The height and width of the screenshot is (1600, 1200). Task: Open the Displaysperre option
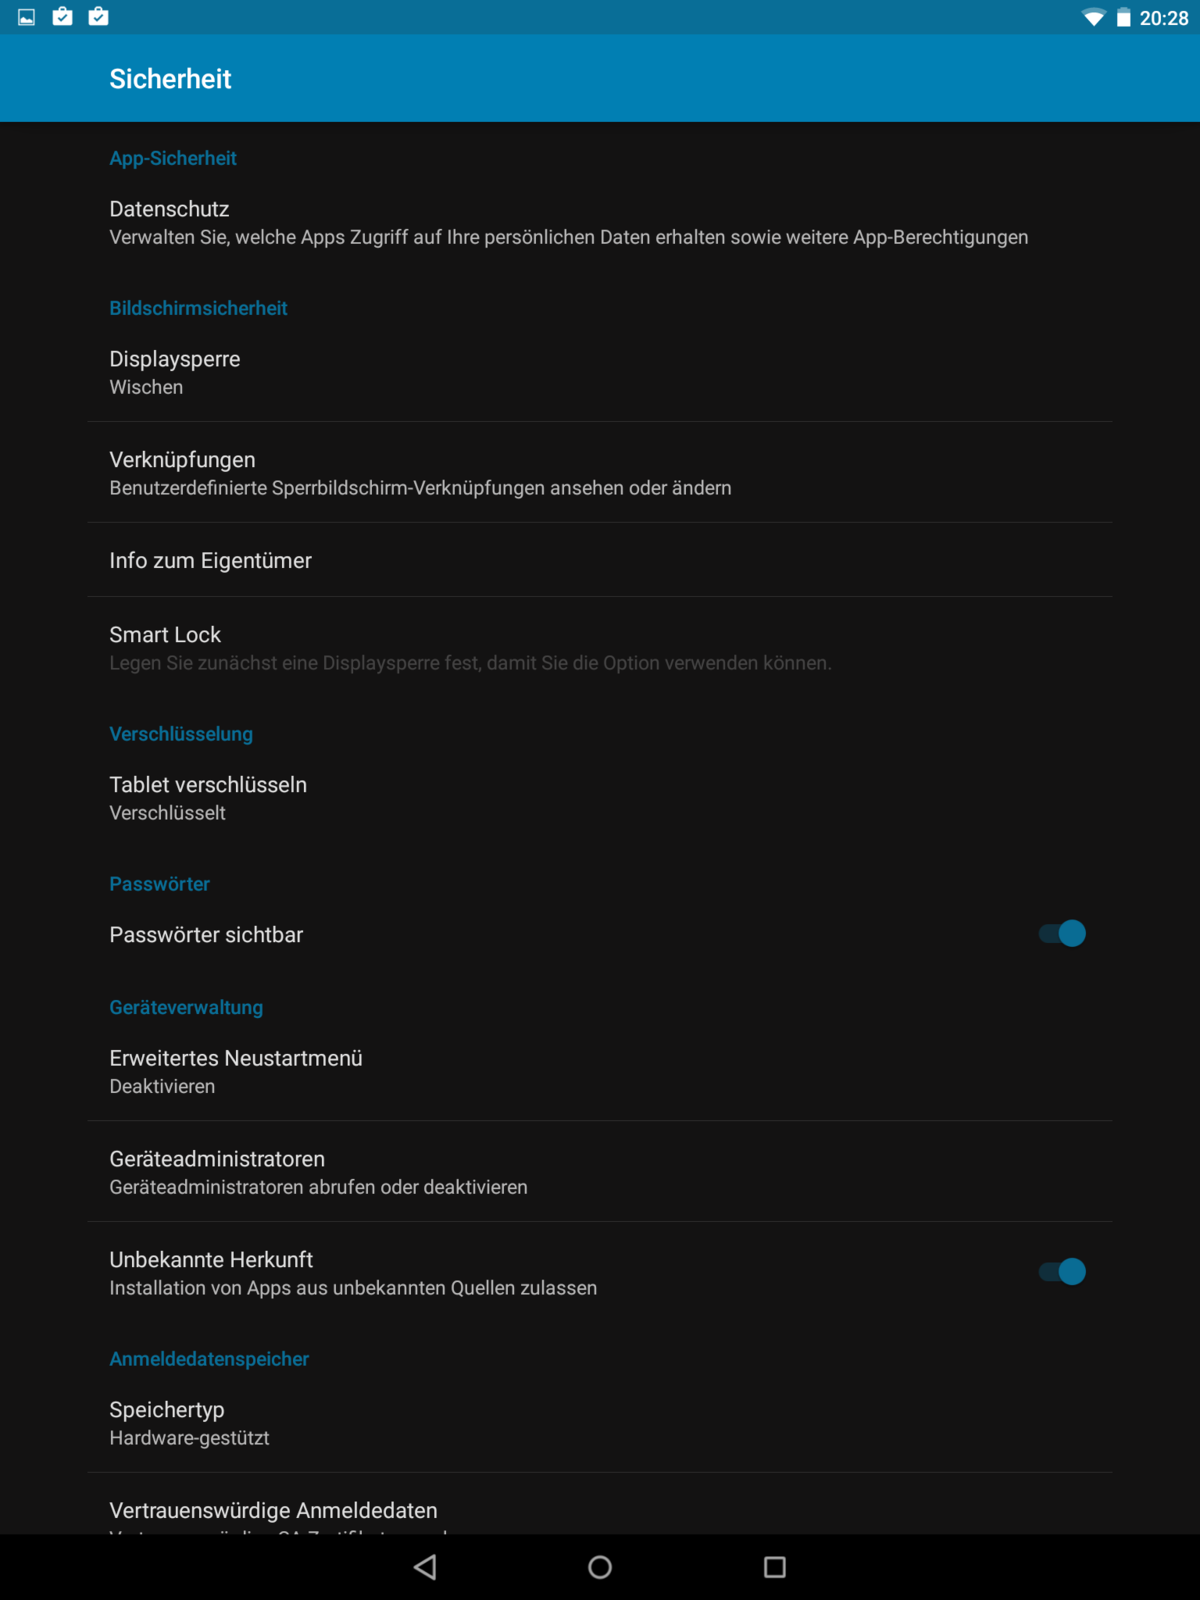click(x=176, y=372)
